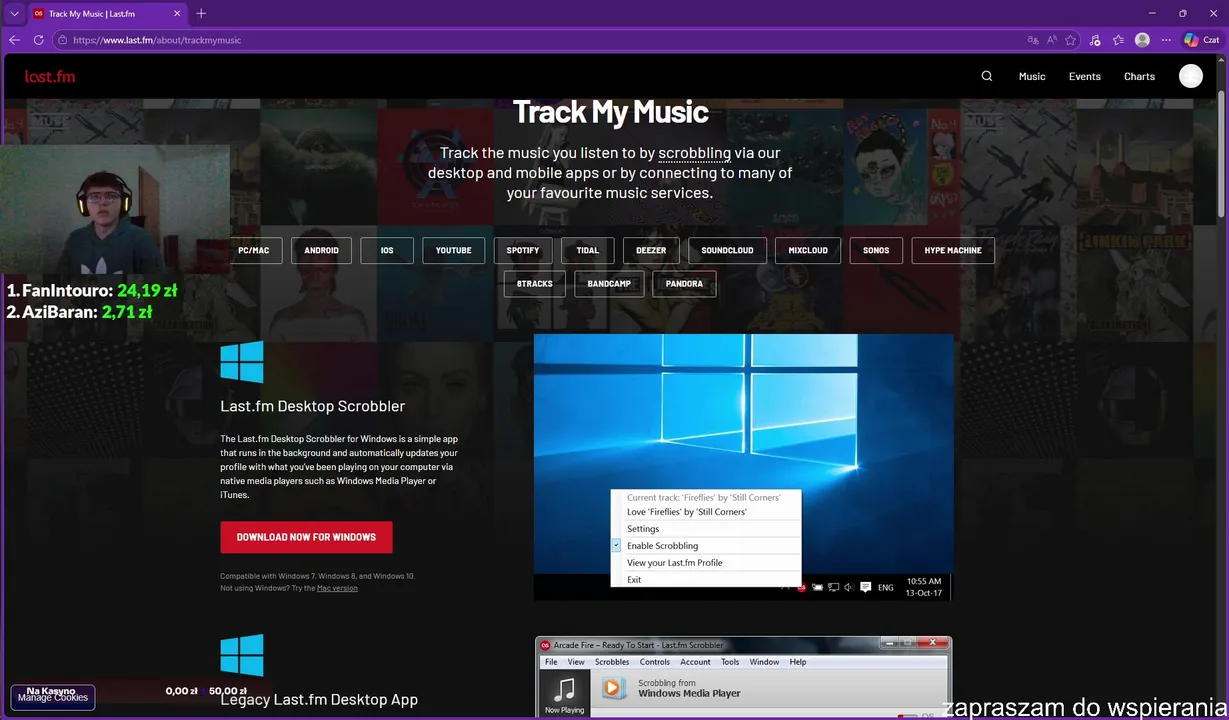1229x720 pixels.
Task: Add this page to favorites star
Action: pyautogui.click(x=1071, y=40)
